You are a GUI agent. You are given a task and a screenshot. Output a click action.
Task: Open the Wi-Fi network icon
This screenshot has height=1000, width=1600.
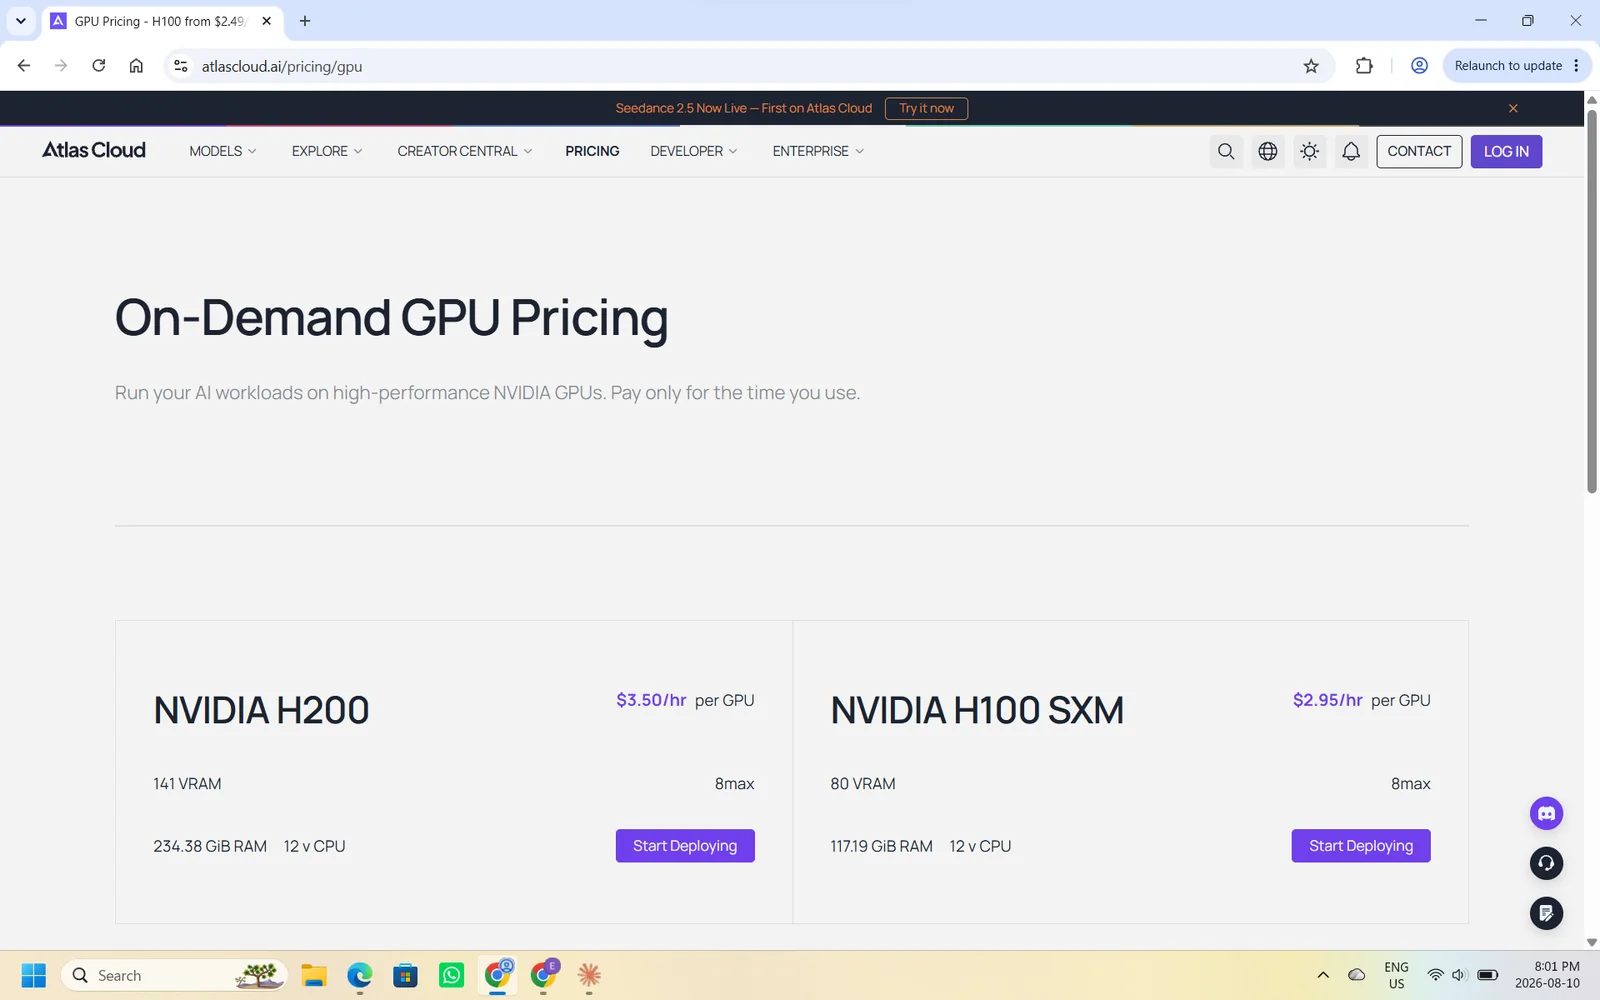(x=1435, y=975)
